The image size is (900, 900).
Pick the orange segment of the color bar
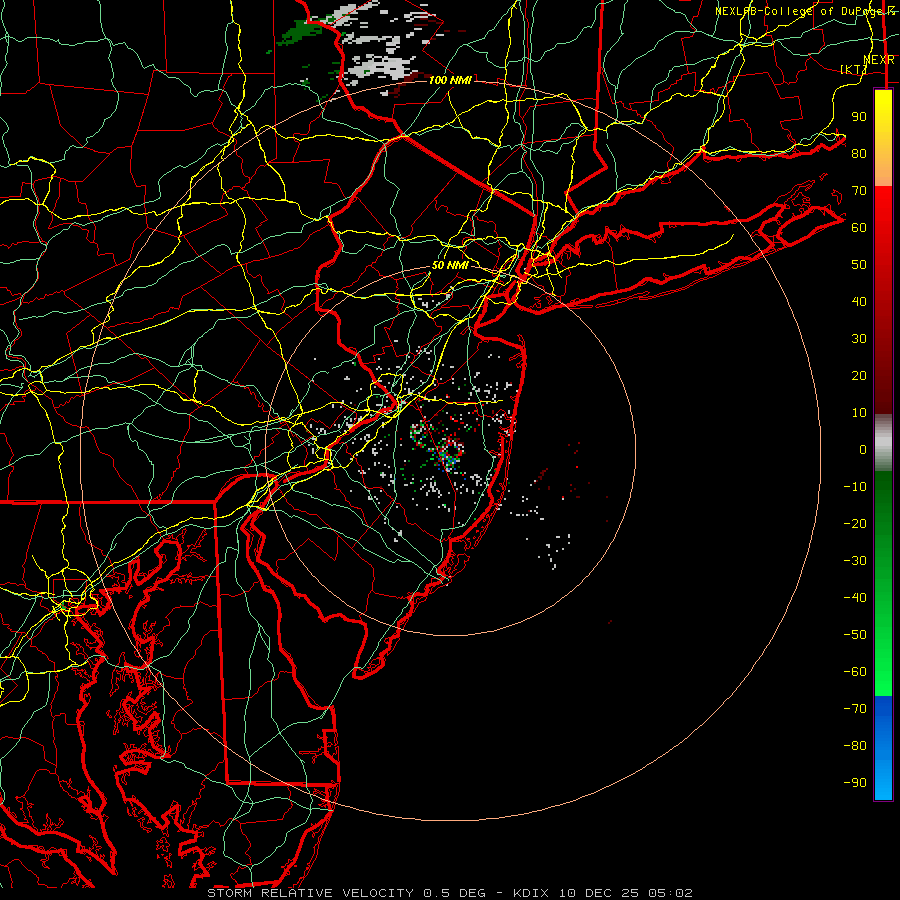coord(883,169)
